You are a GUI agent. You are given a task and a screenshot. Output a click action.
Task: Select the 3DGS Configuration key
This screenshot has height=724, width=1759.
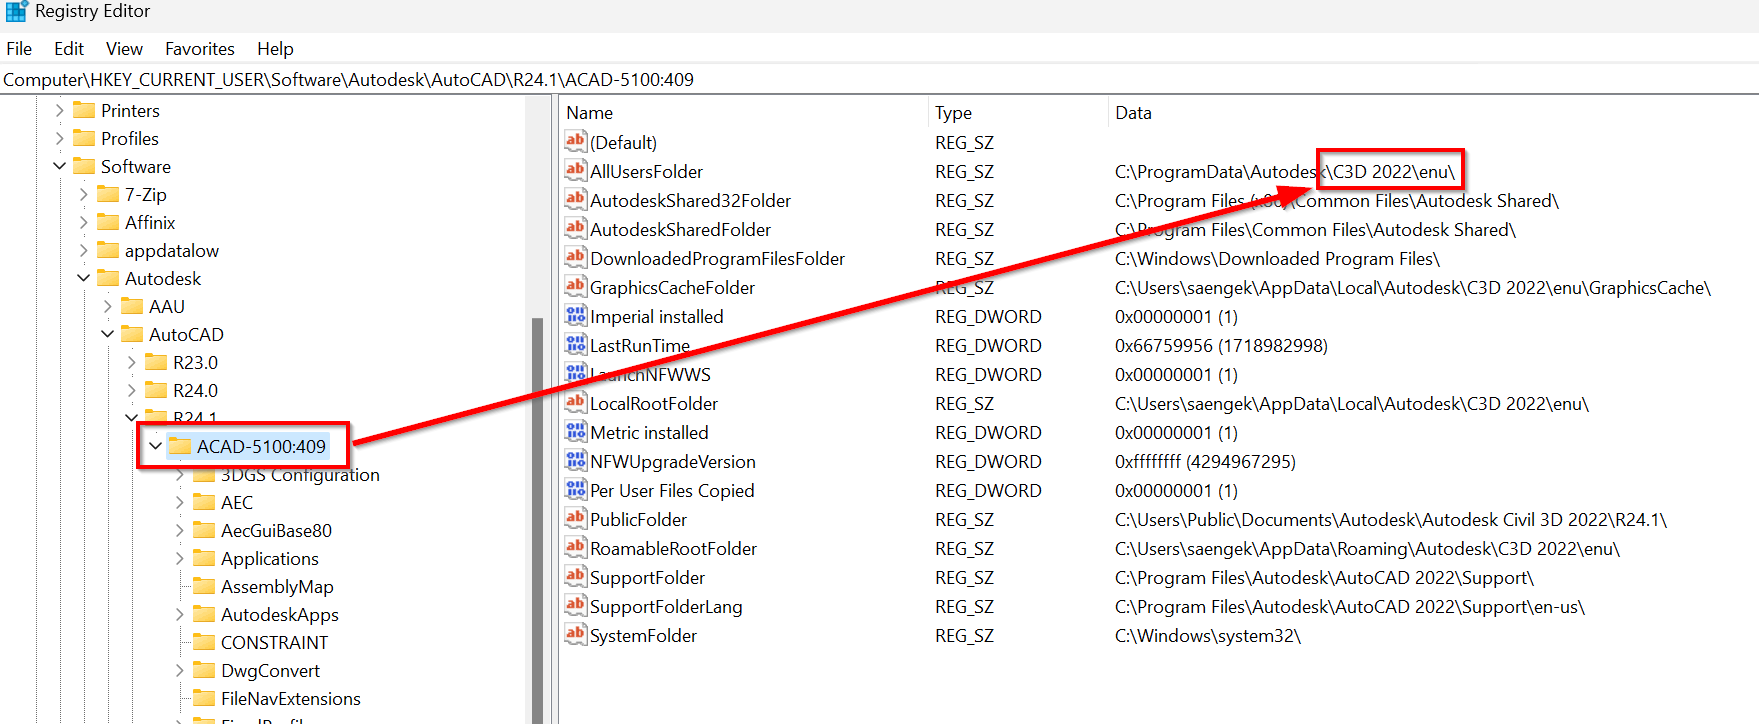[300, 474]
